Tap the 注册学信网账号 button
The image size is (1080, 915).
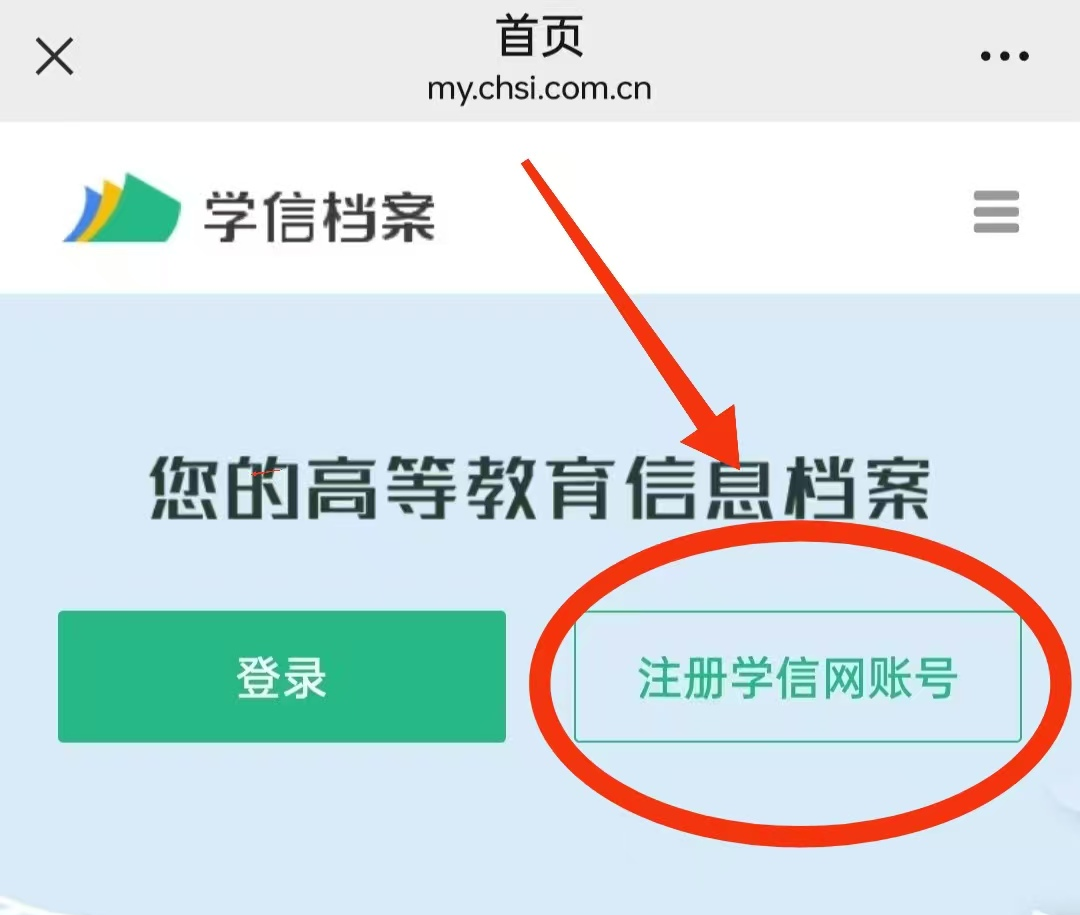(797, 677)
